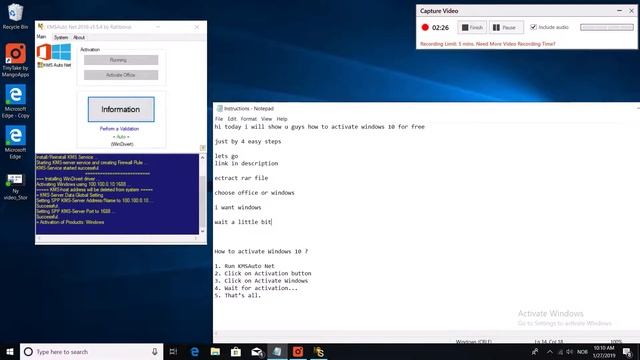Screen dimensions: 640x360
Task: Click the '3. Click on Activate Windows' line
Action: click(261, 280)
